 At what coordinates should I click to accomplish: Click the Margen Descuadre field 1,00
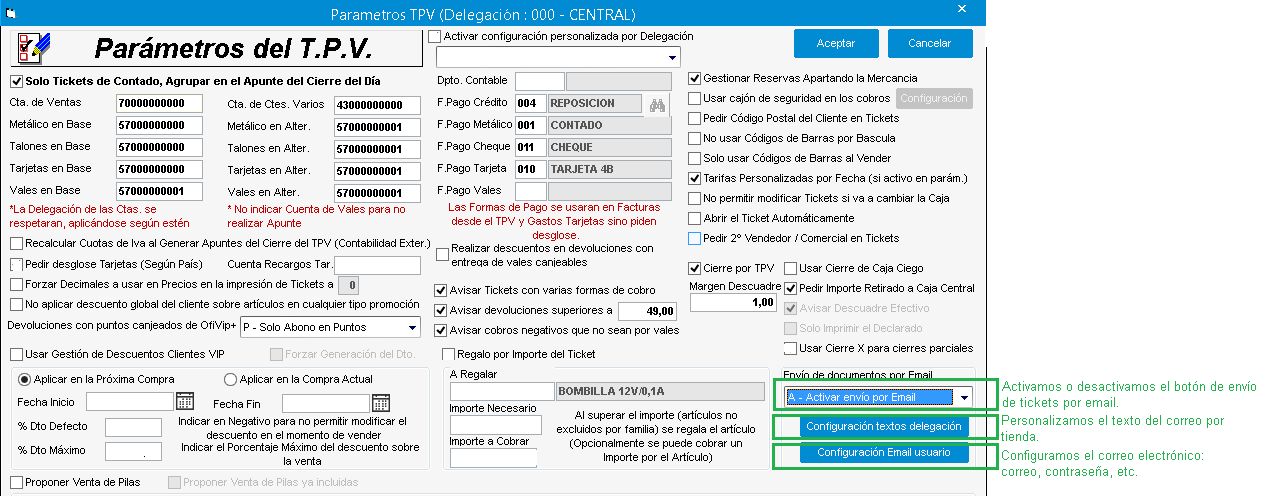[734, 302]
